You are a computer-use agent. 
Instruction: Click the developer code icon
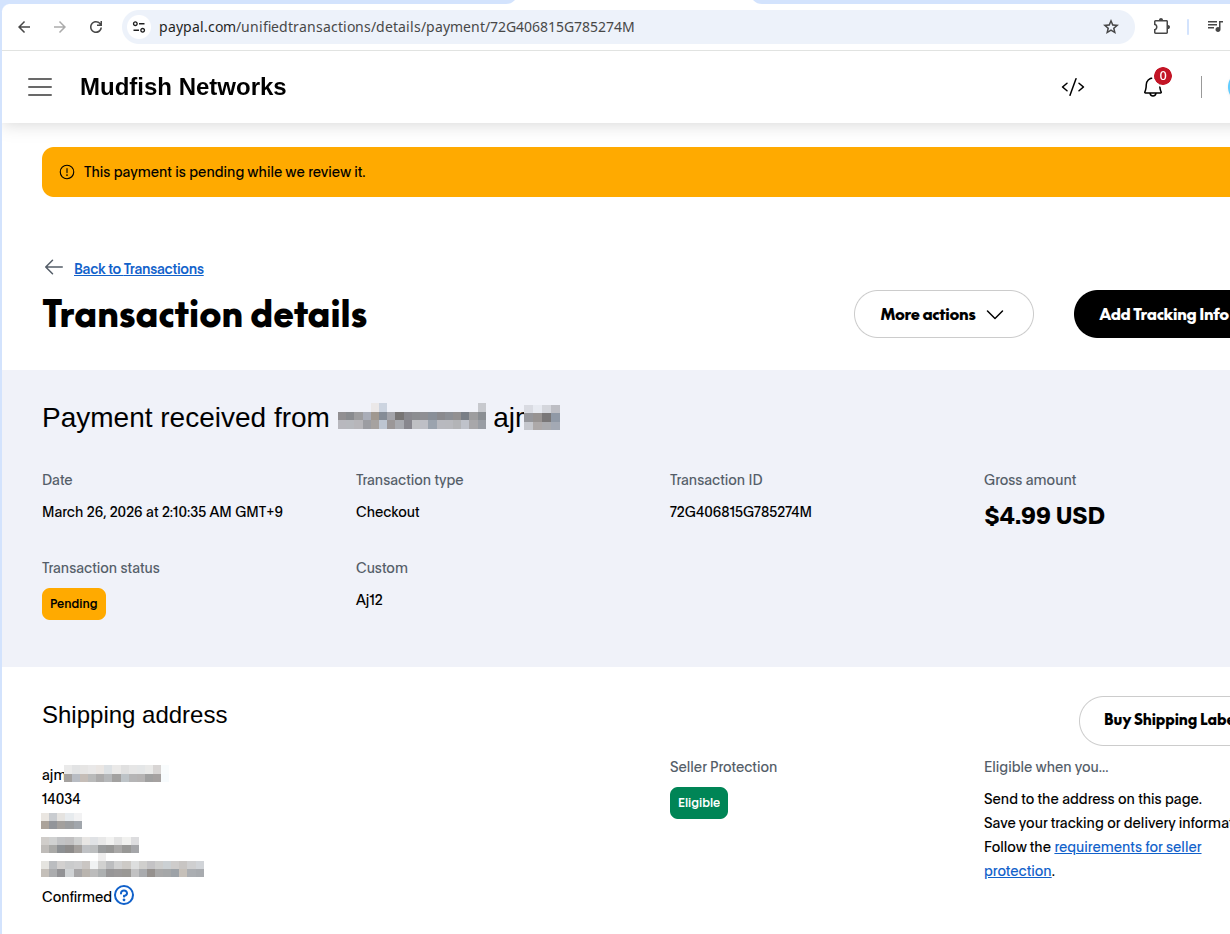click(x=1072, y=87)
